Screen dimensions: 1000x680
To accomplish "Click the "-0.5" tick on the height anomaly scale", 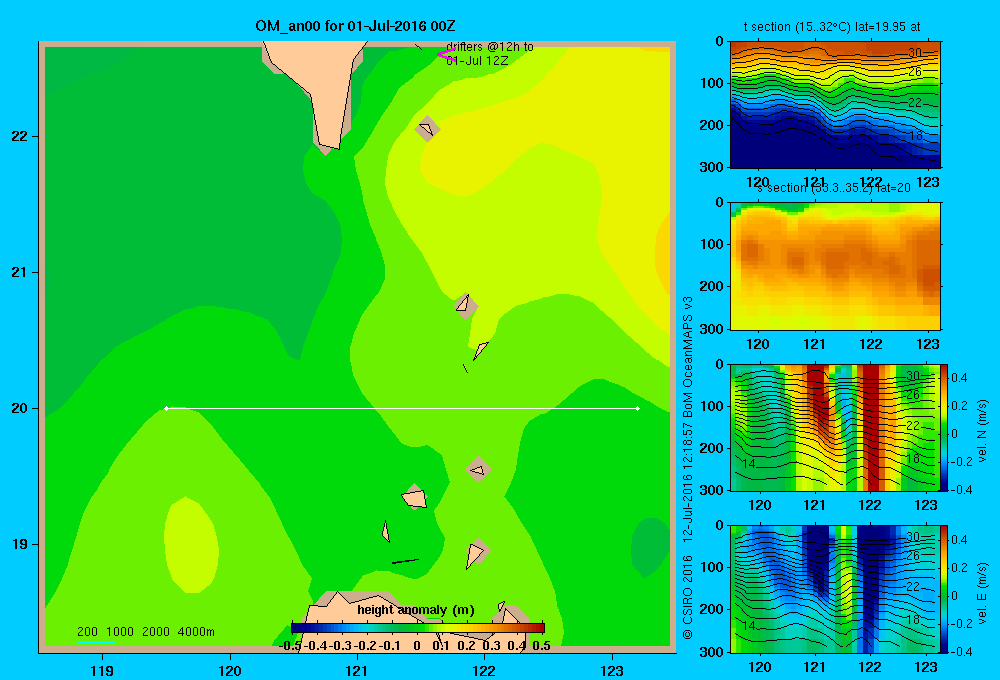I will click(x=290, y=646).
